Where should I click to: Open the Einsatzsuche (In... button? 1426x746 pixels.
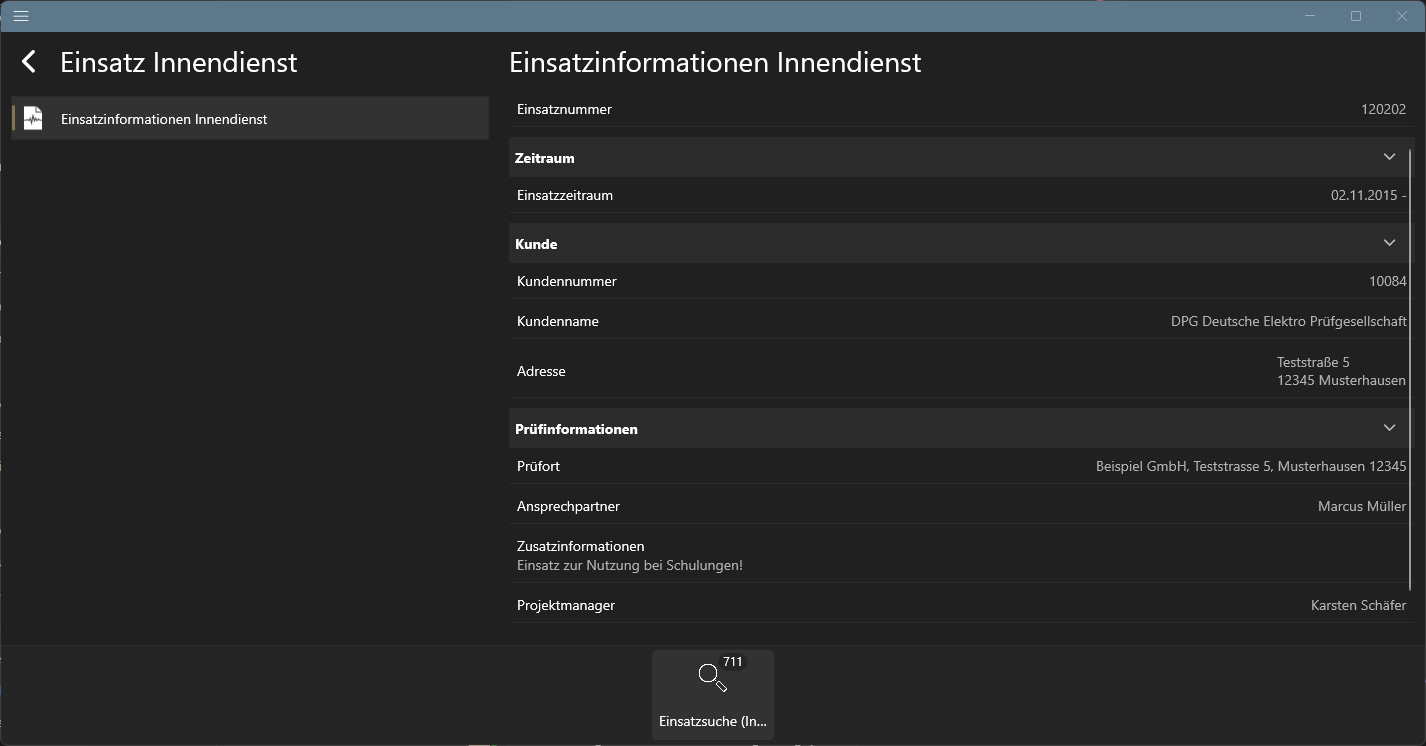713,695
